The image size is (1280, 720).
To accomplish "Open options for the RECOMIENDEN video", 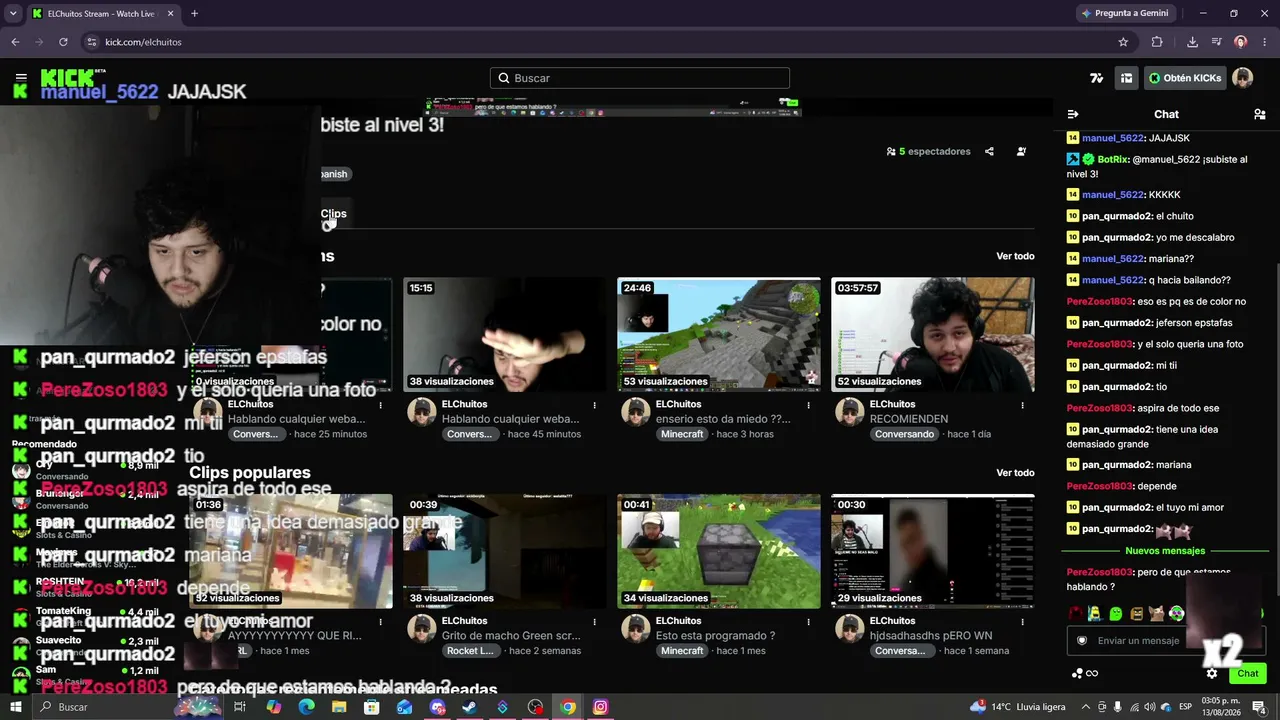I will [x=1022, y=405].
